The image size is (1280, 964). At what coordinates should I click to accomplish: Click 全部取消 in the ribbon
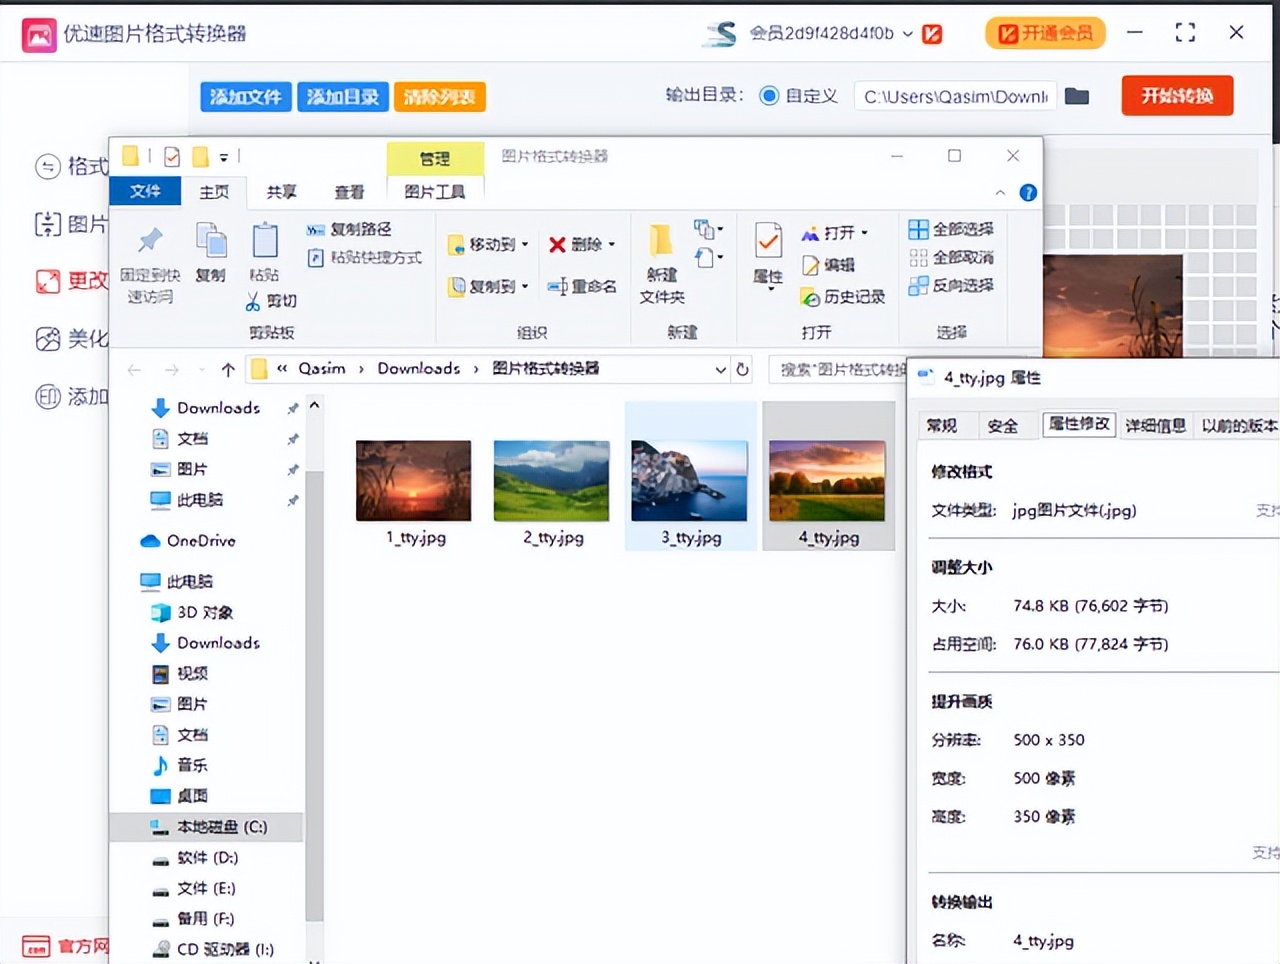[x=951, y=257]
